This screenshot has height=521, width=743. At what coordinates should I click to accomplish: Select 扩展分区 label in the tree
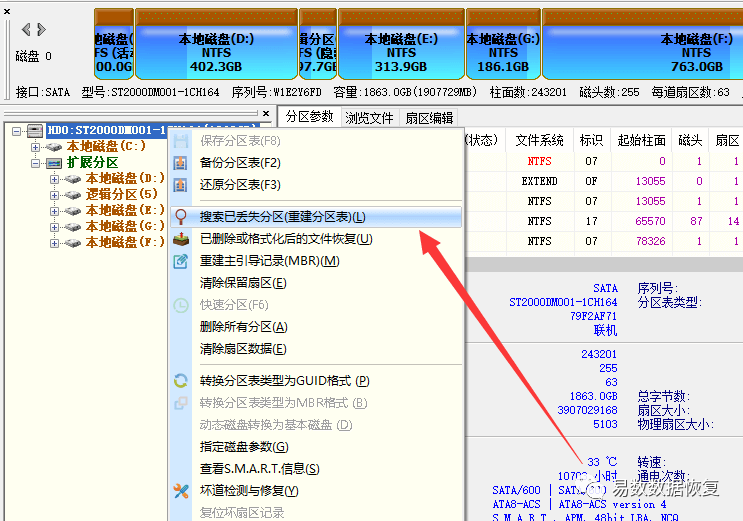coord(92,163)
